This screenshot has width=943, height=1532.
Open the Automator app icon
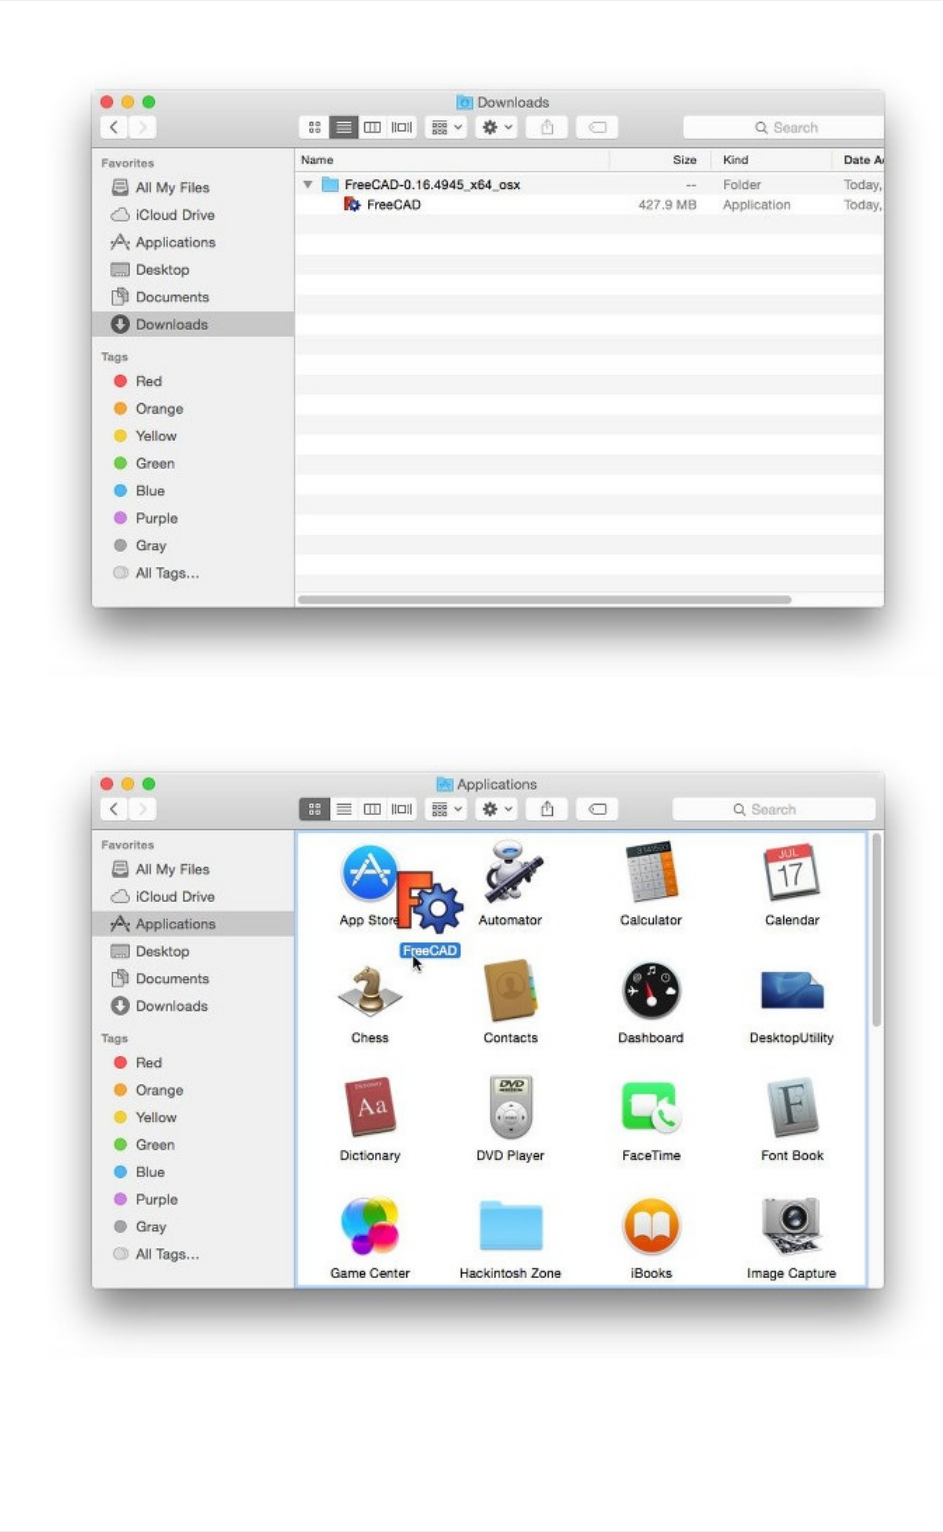(511, 872)
